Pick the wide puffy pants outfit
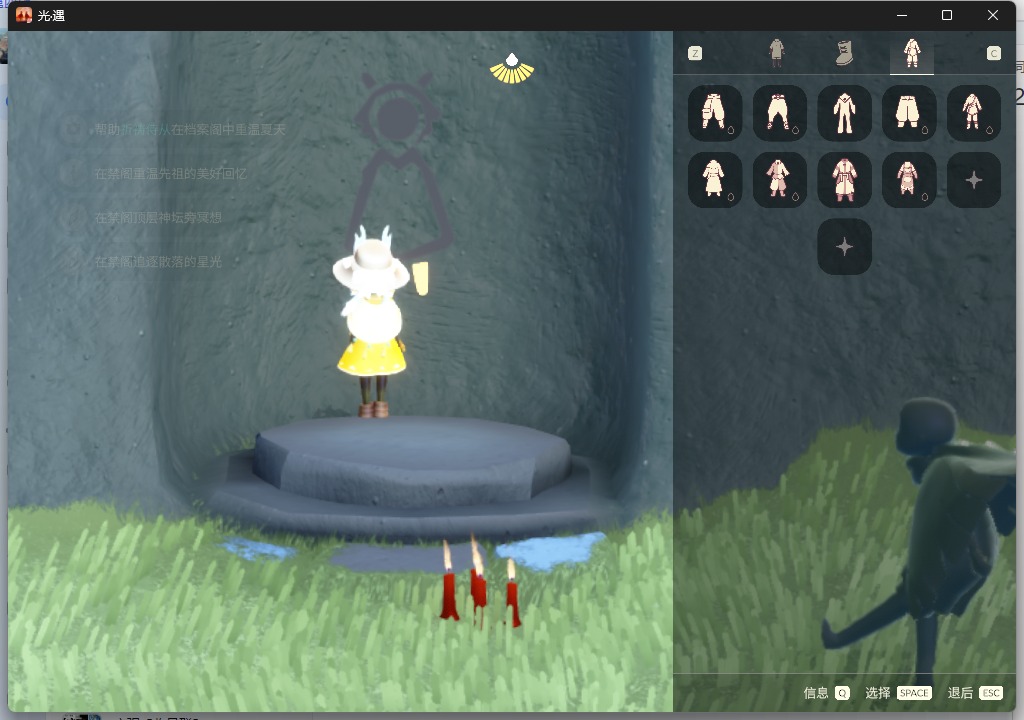This screenshot has width=1024, height=720. 908,112
